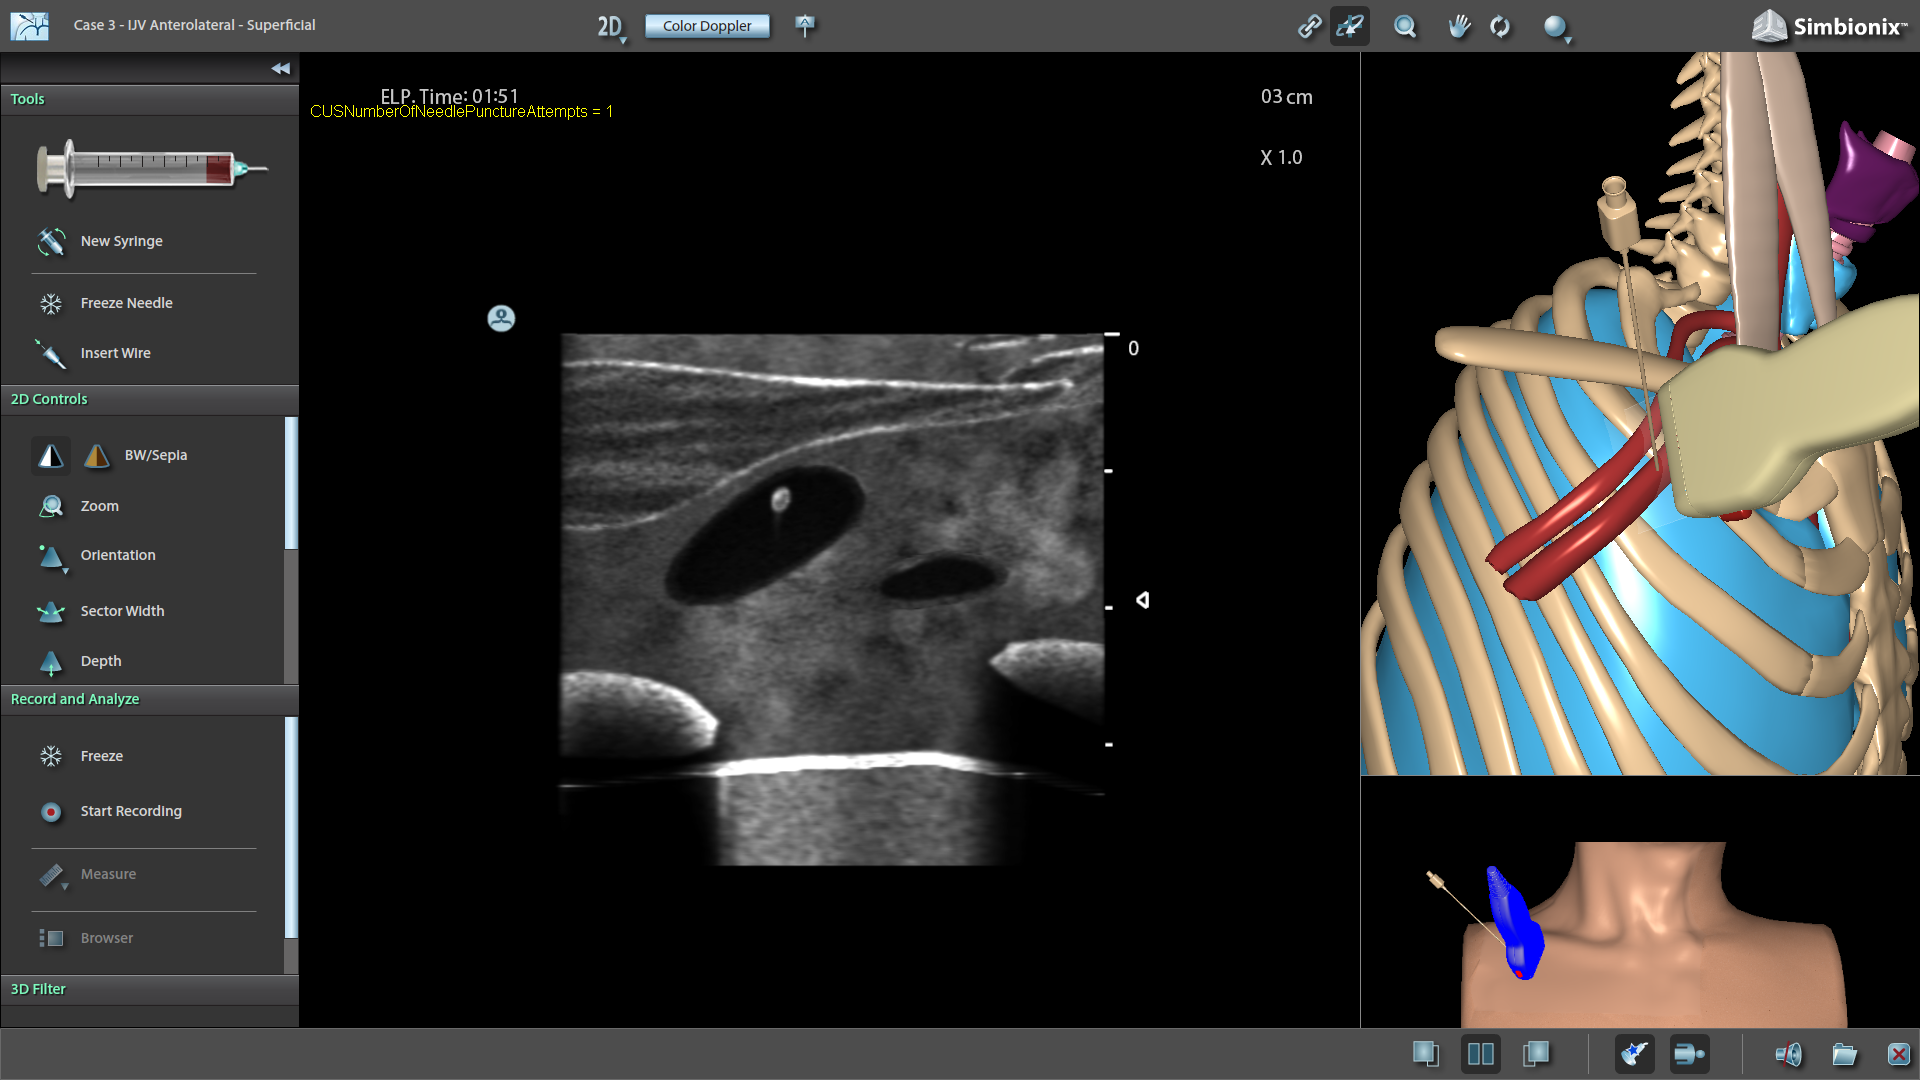
Task: Click the 'X 1.0' zoom readout
Action: [1281, 158]
